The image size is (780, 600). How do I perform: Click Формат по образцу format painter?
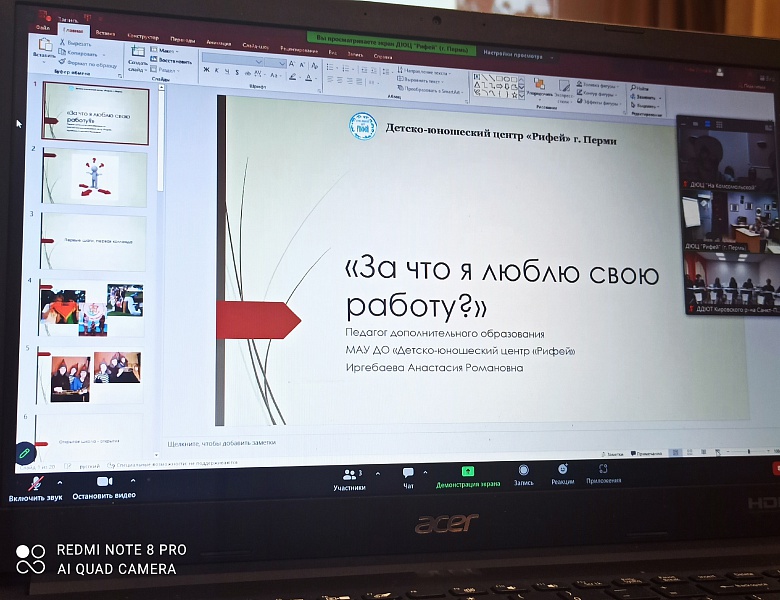pos(88,63)
